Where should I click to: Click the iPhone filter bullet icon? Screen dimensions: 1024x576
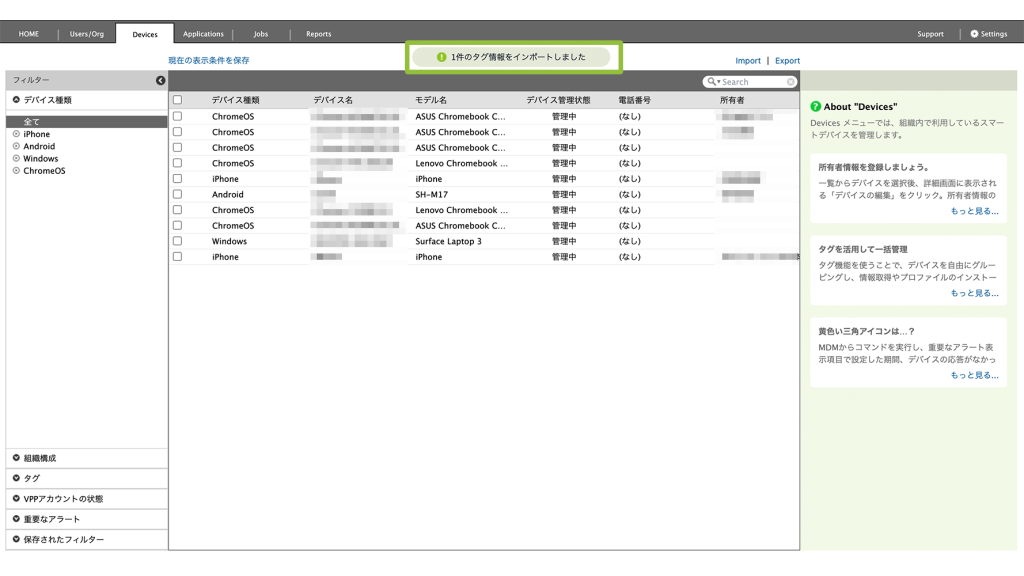click(x=16, y=134)
